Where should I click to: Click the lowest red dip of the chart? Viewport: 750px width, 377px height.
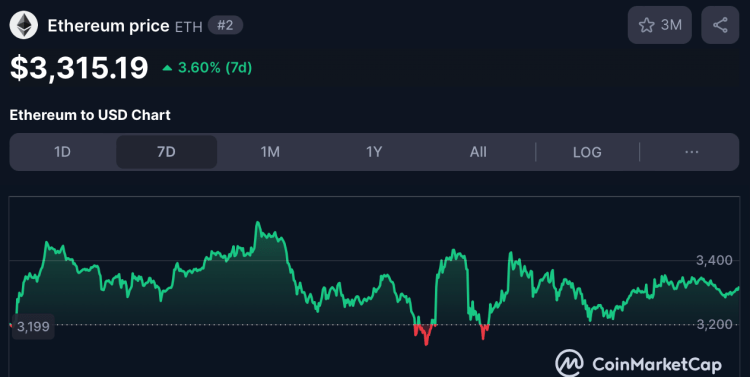426,343
